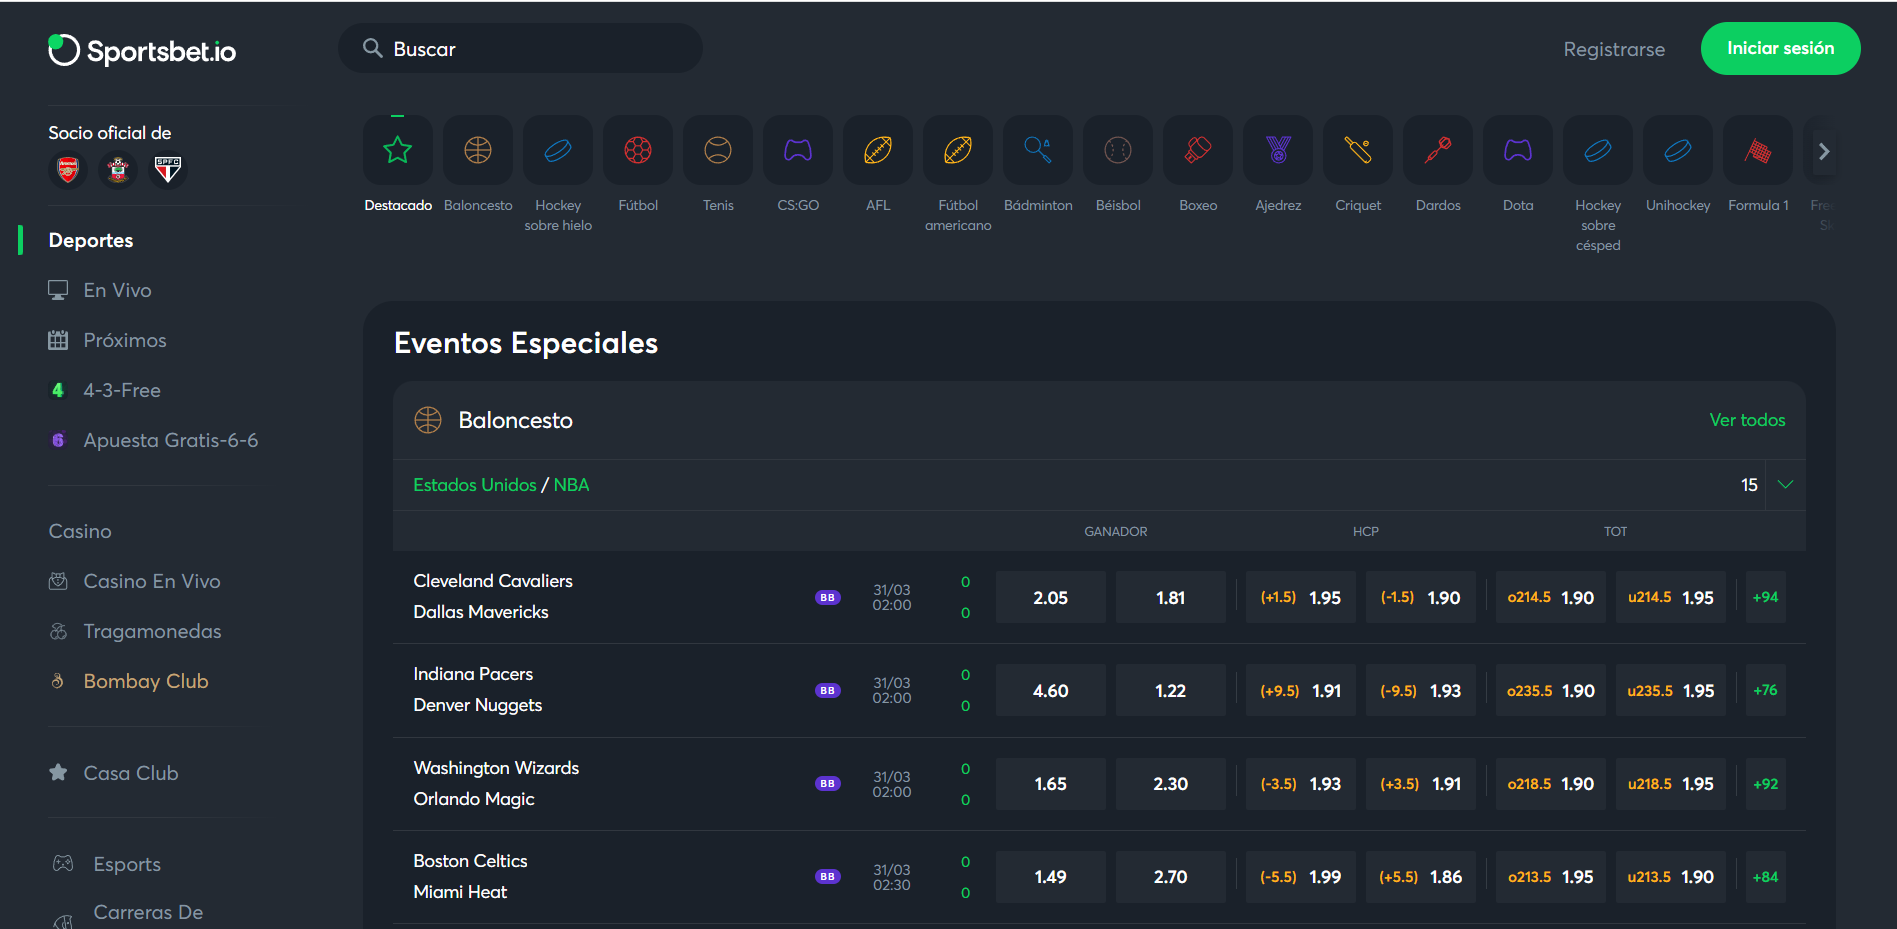Image resolution: width=1897 pixels, height=929 pixels.
Task: Open the Arsenal partner badge
Action: pos(68,170)
